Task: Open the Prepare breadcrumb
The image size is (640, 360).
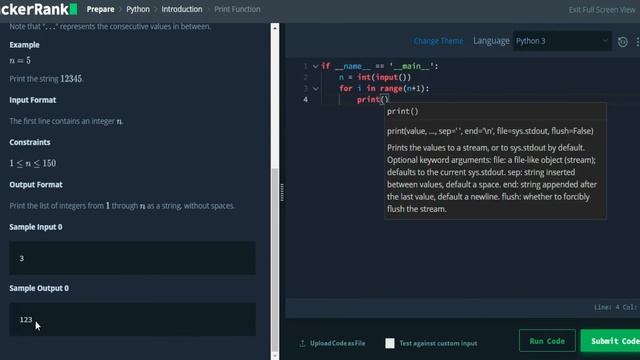Action: click(x=100, y=9)
